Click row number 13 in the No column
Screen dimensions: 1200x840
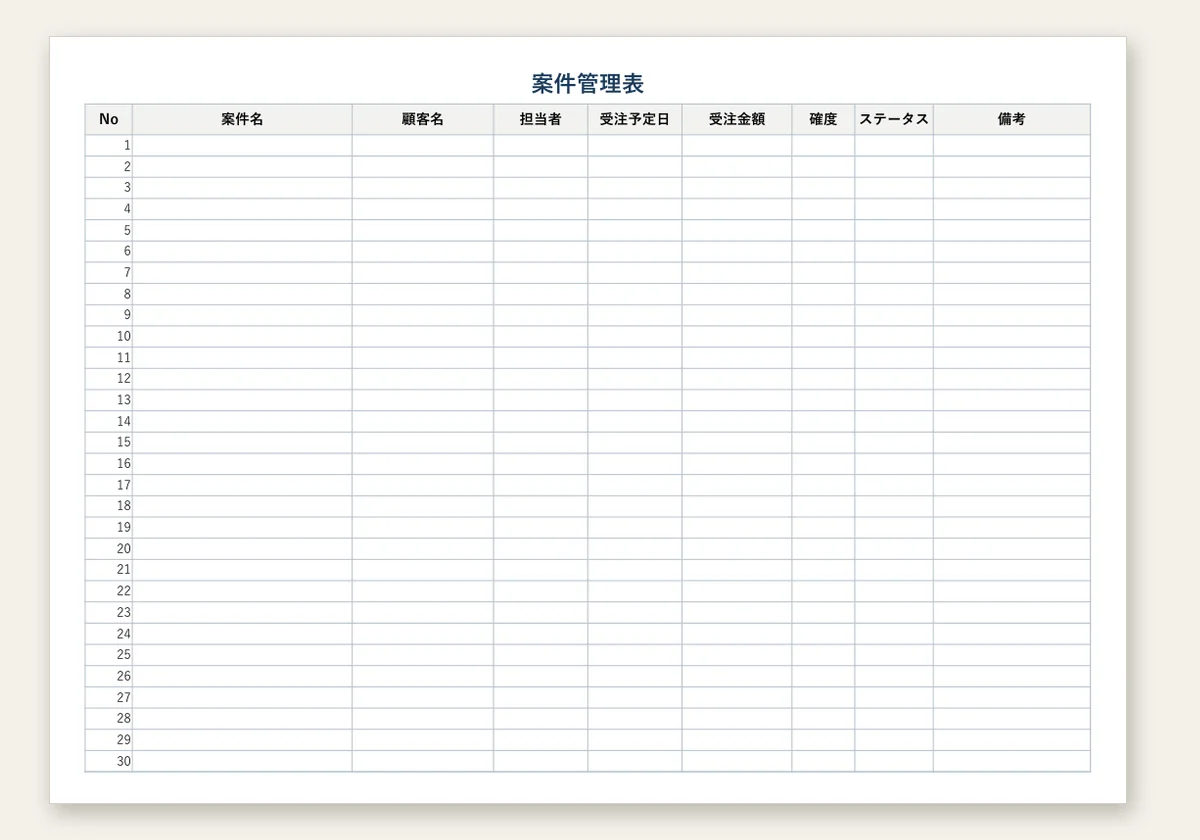(109, 400)
